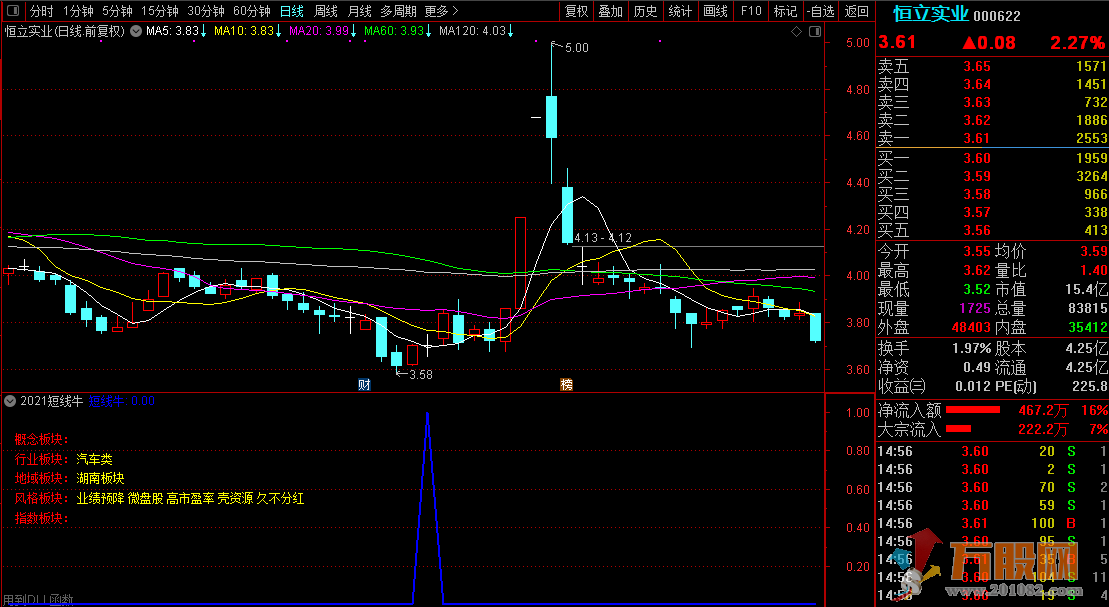The height and width of the screenshot is (607, 1109).
Task: Toggle 叠加 overlay mode
Action: (611, 12)
